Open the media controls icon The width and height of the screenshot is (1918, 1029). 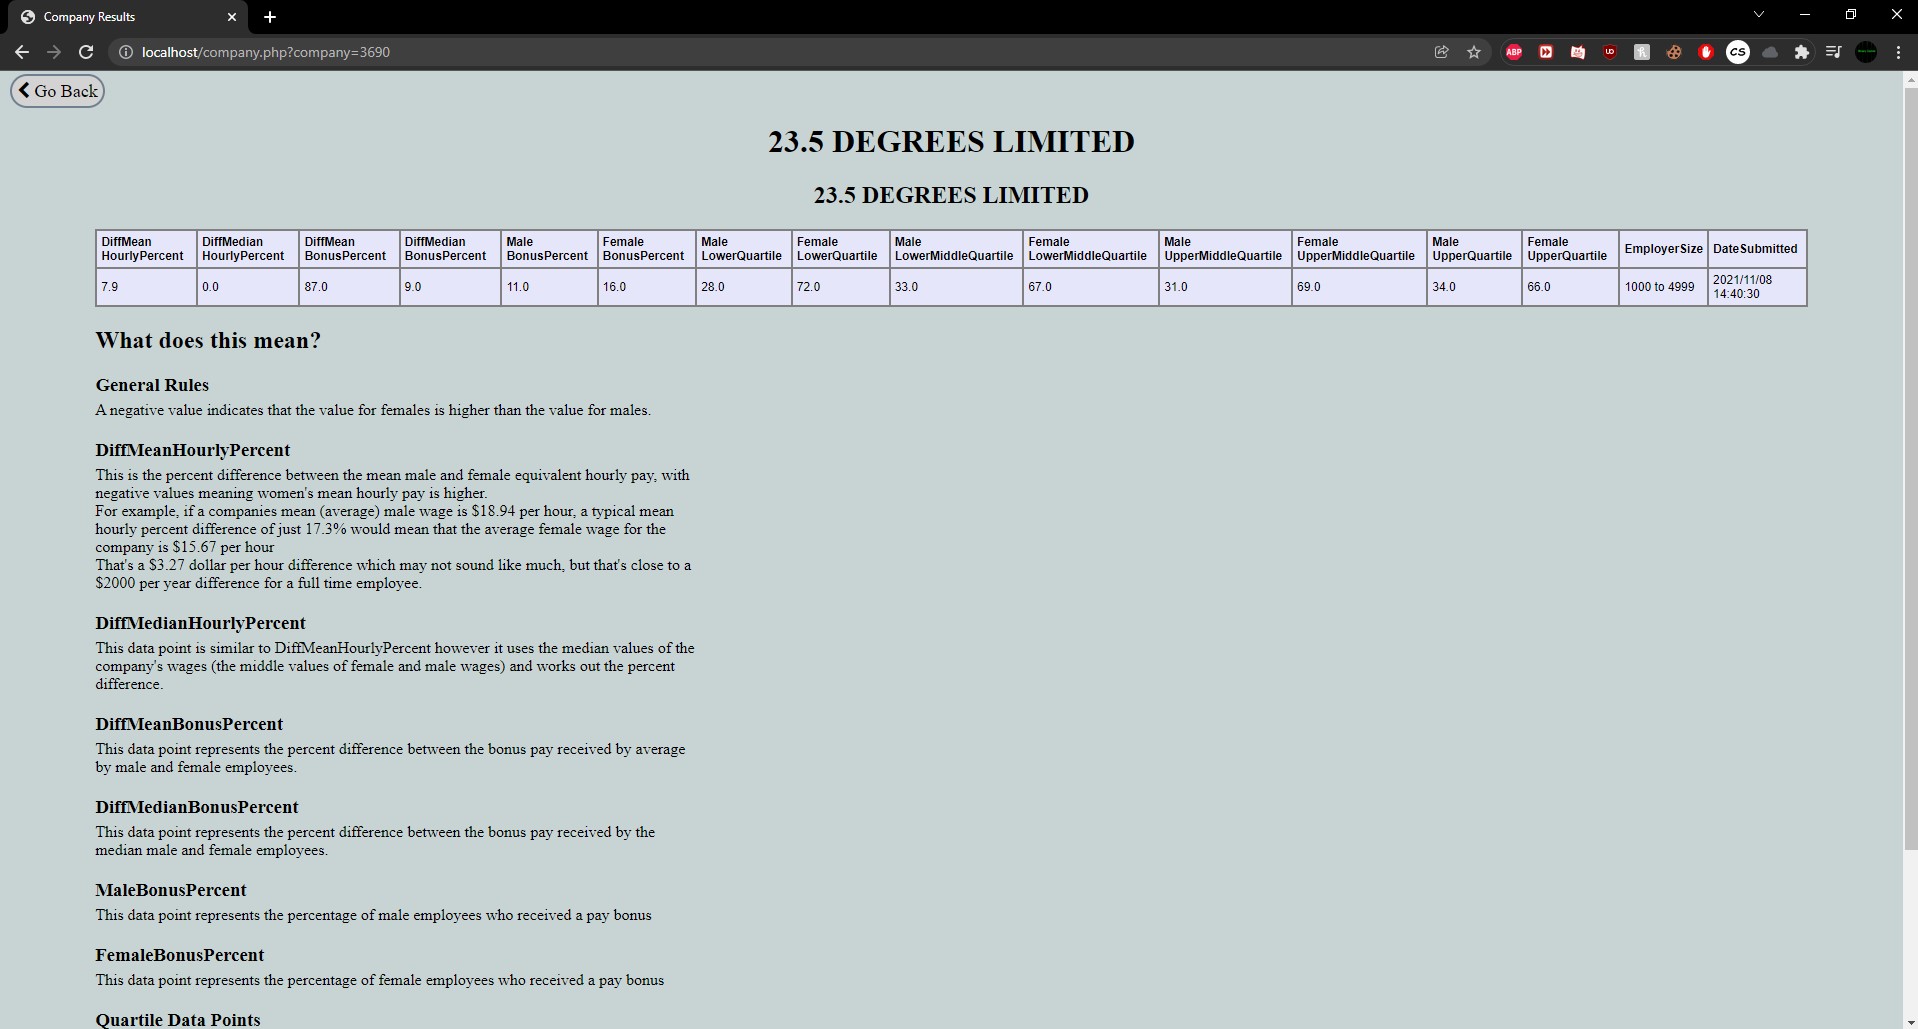(x=1834, y=52)
